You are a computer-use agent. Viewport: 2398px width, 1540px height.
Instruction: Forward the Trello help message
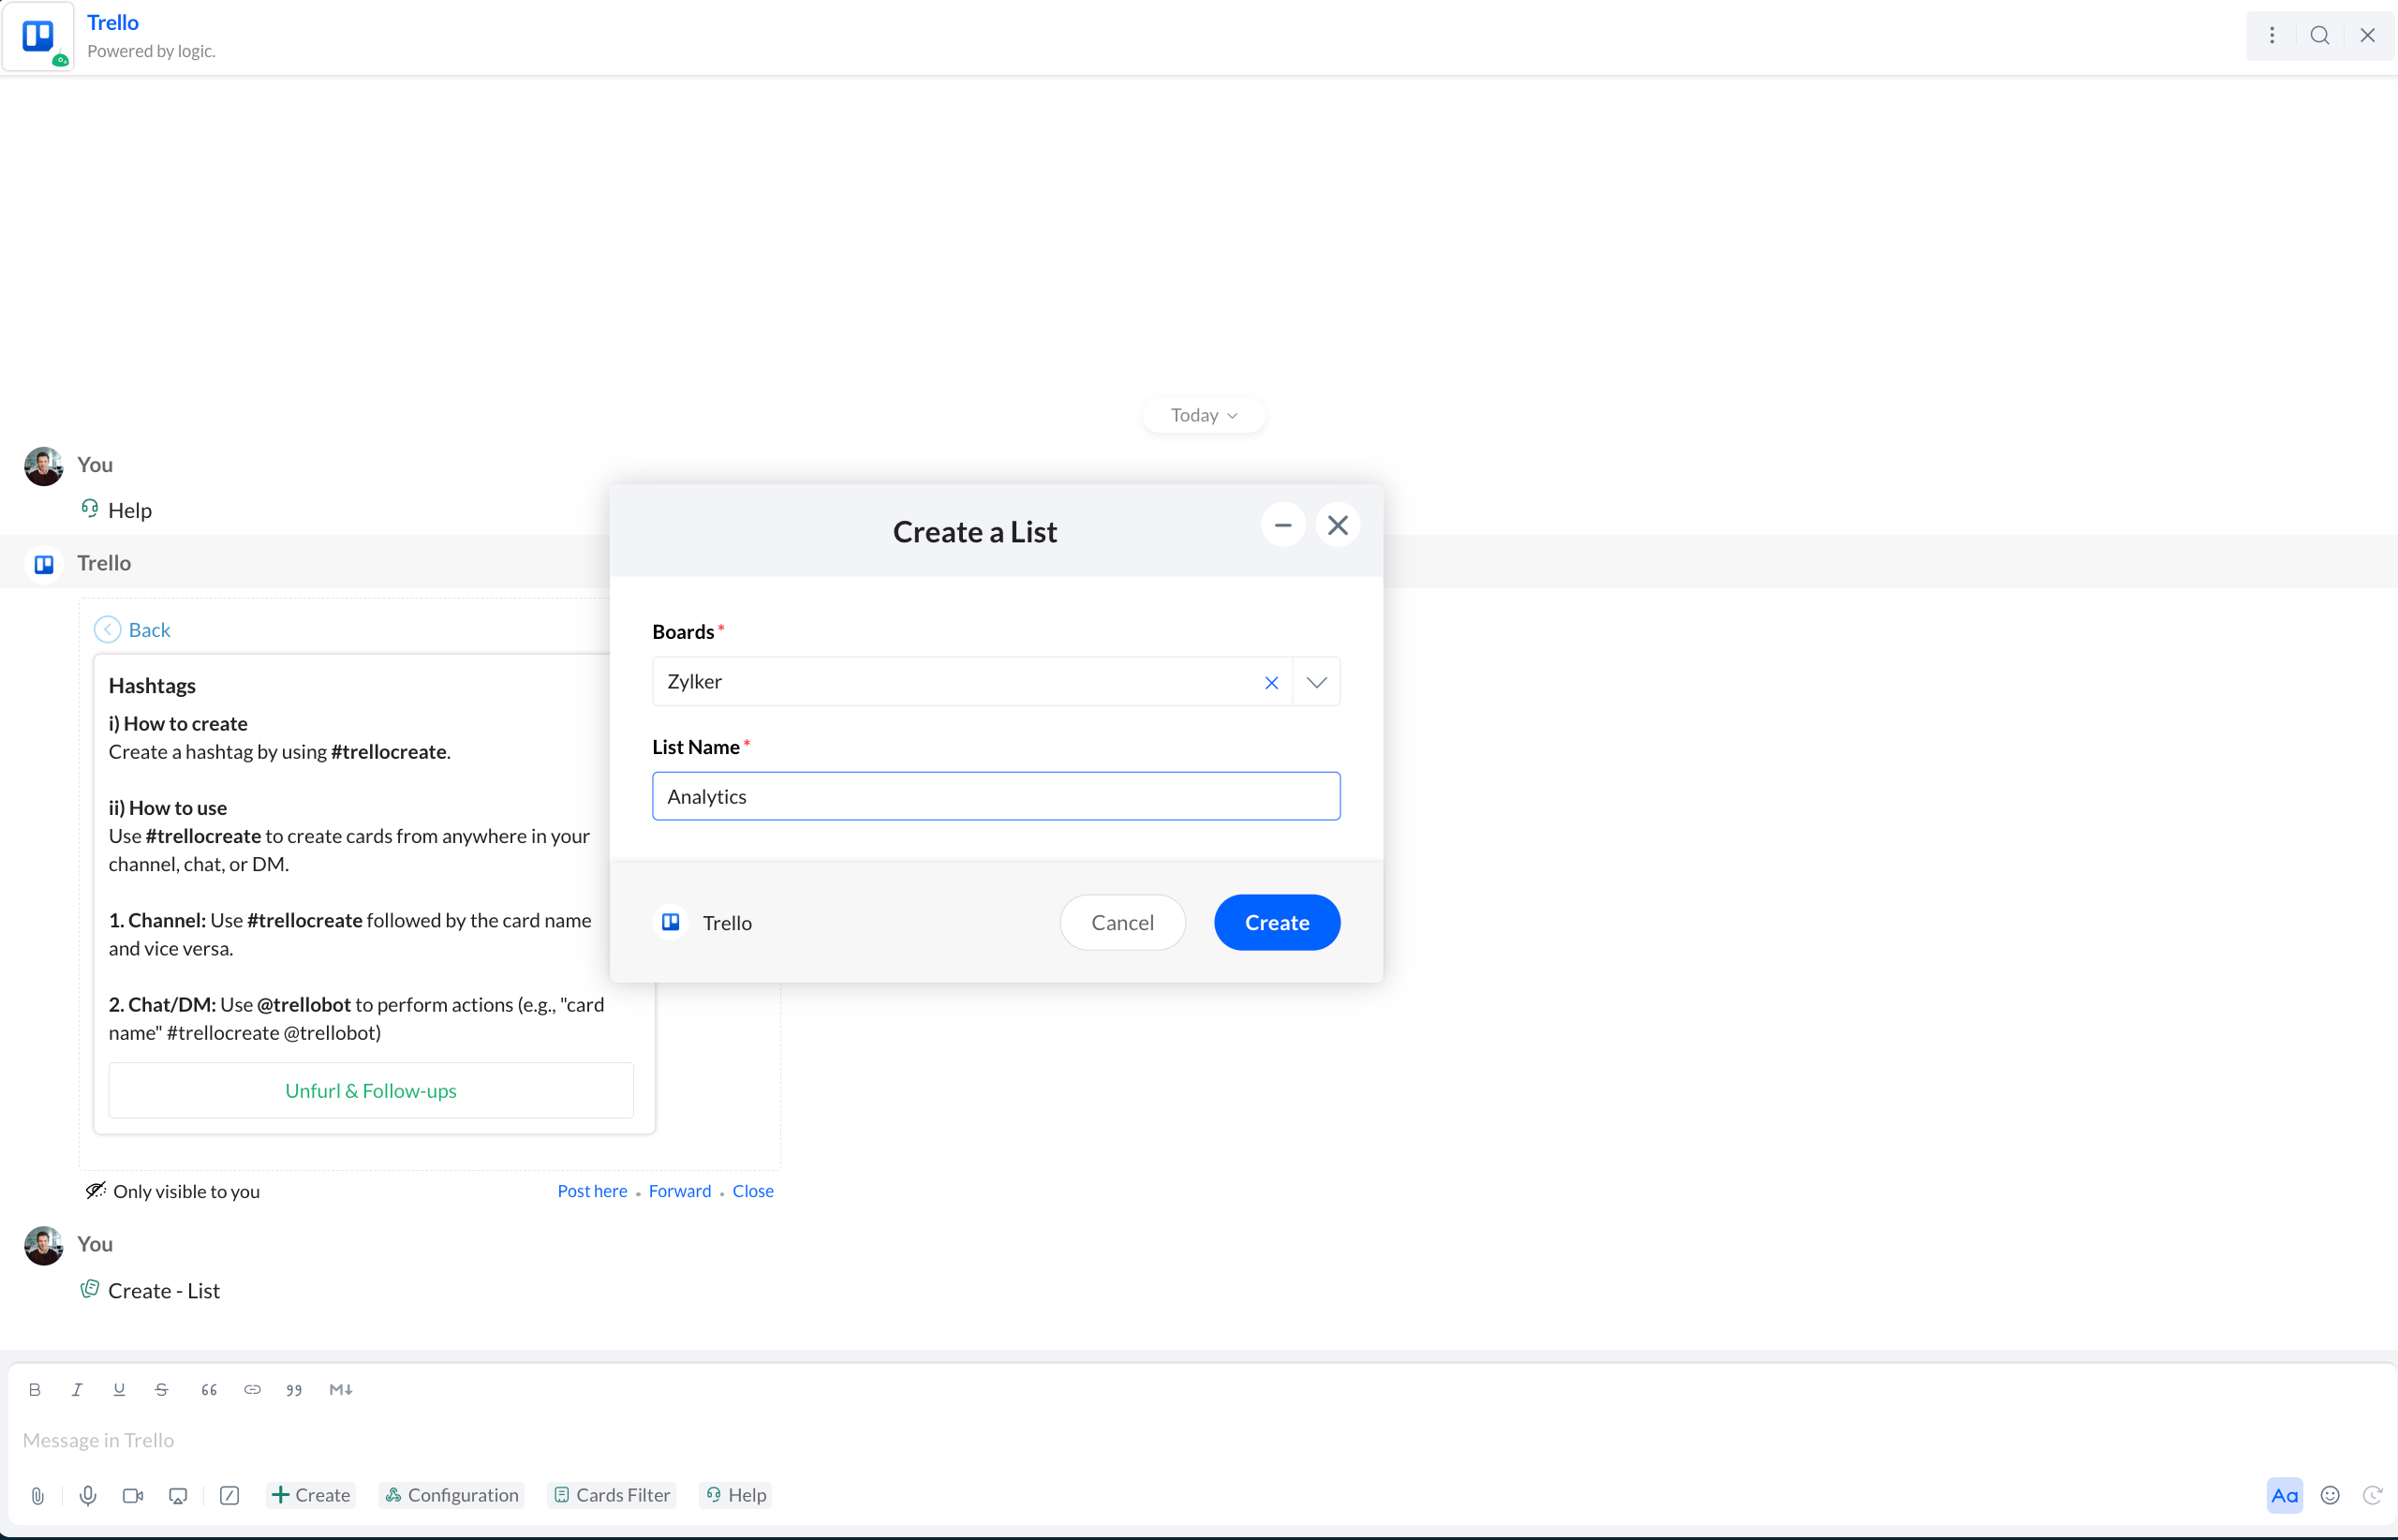point(680,1191)
